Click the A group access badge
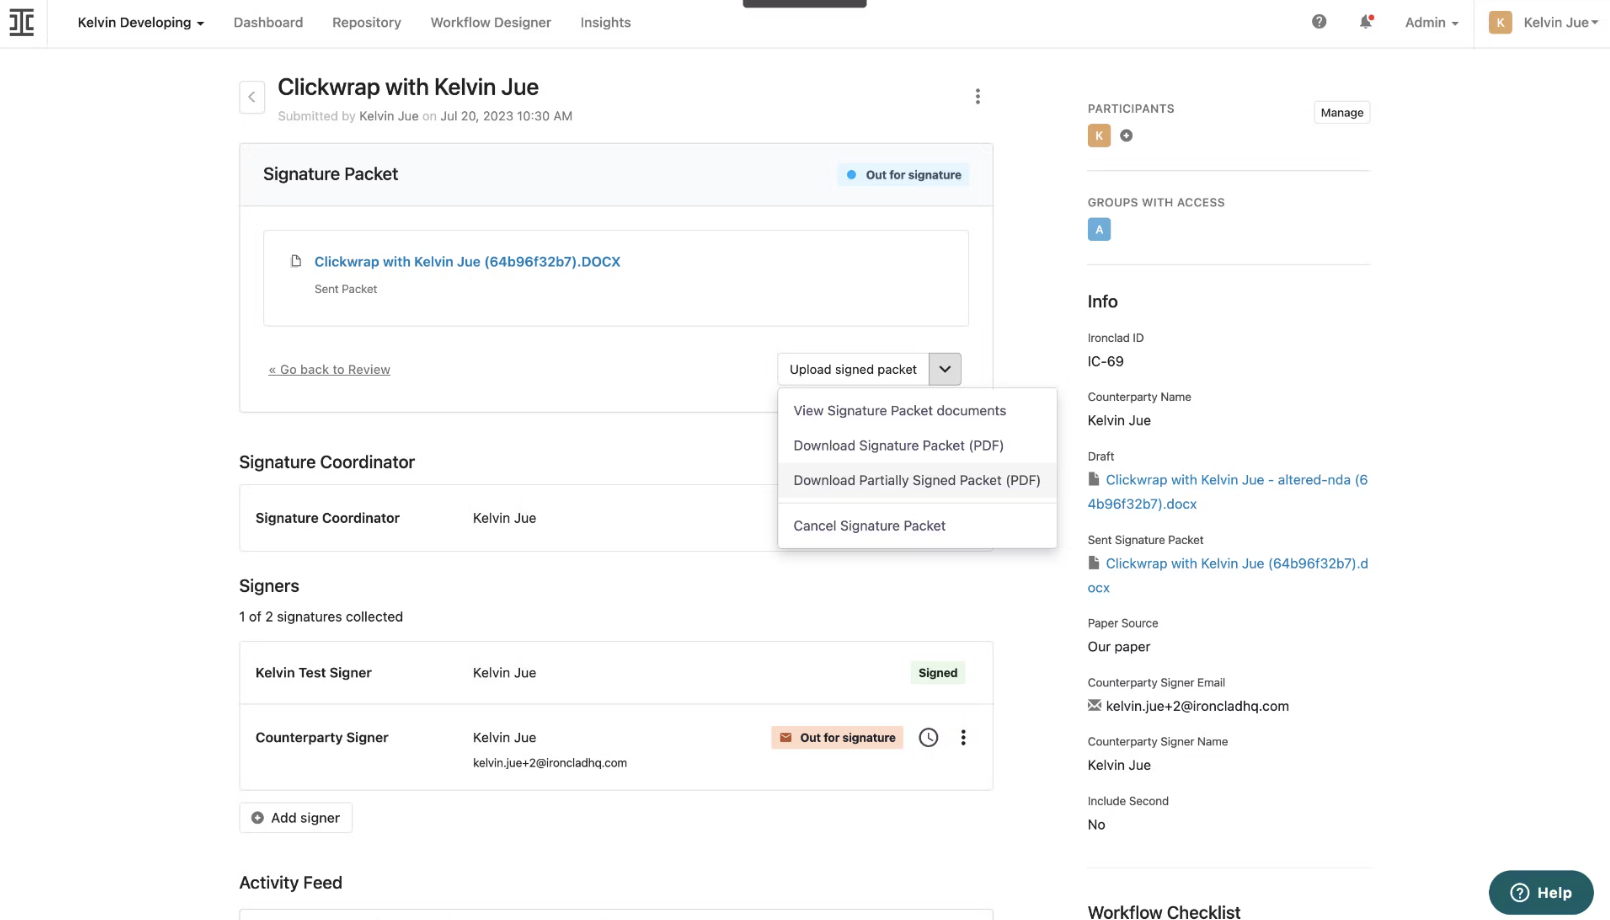The image size is (1610, 920). (x=1099, y=230)
